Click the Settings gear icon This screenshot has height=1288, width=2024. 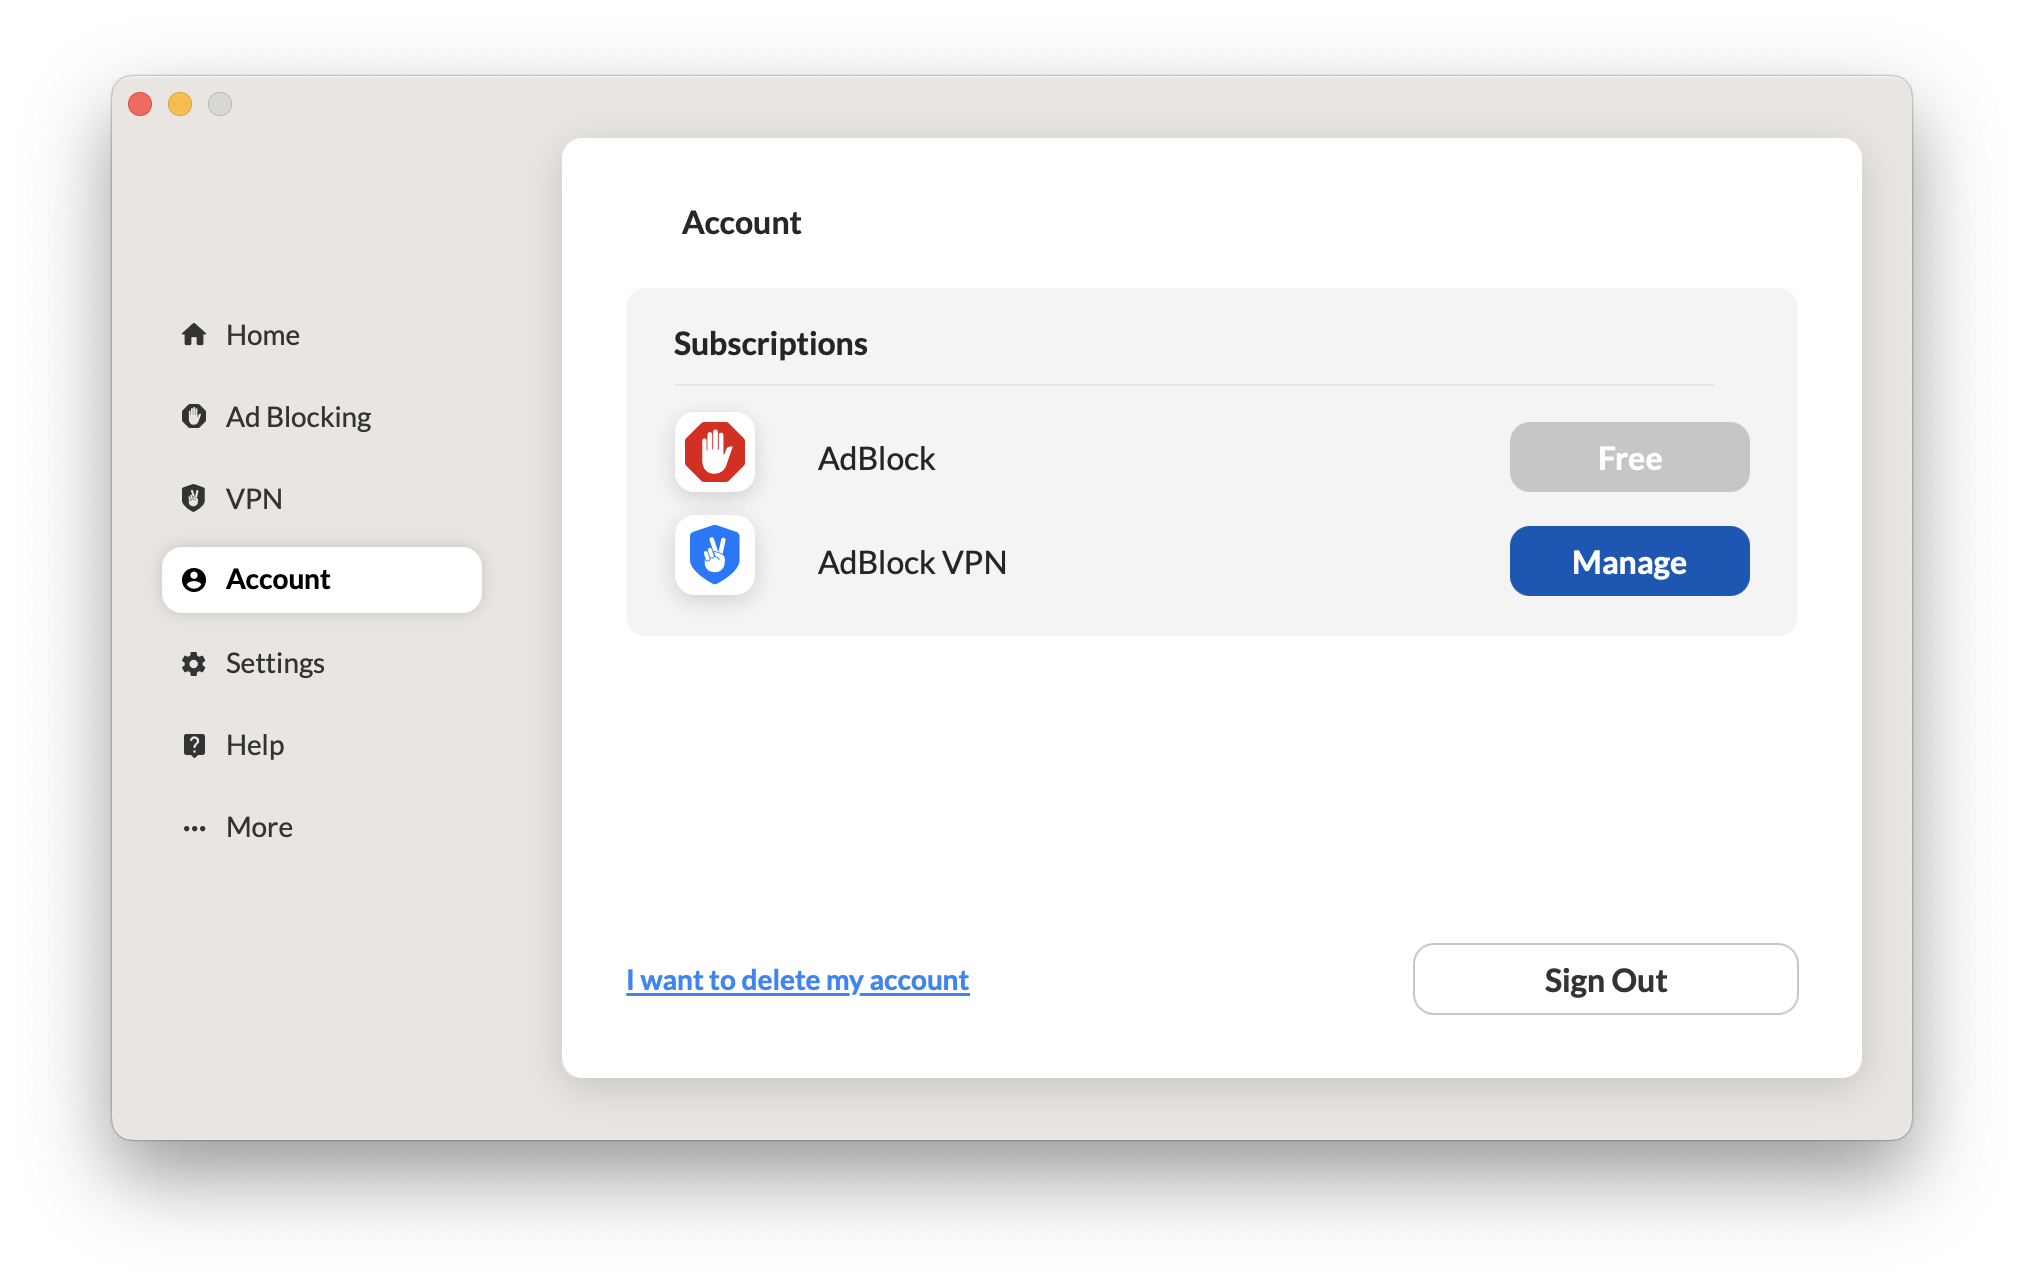(x=194, y=663)
